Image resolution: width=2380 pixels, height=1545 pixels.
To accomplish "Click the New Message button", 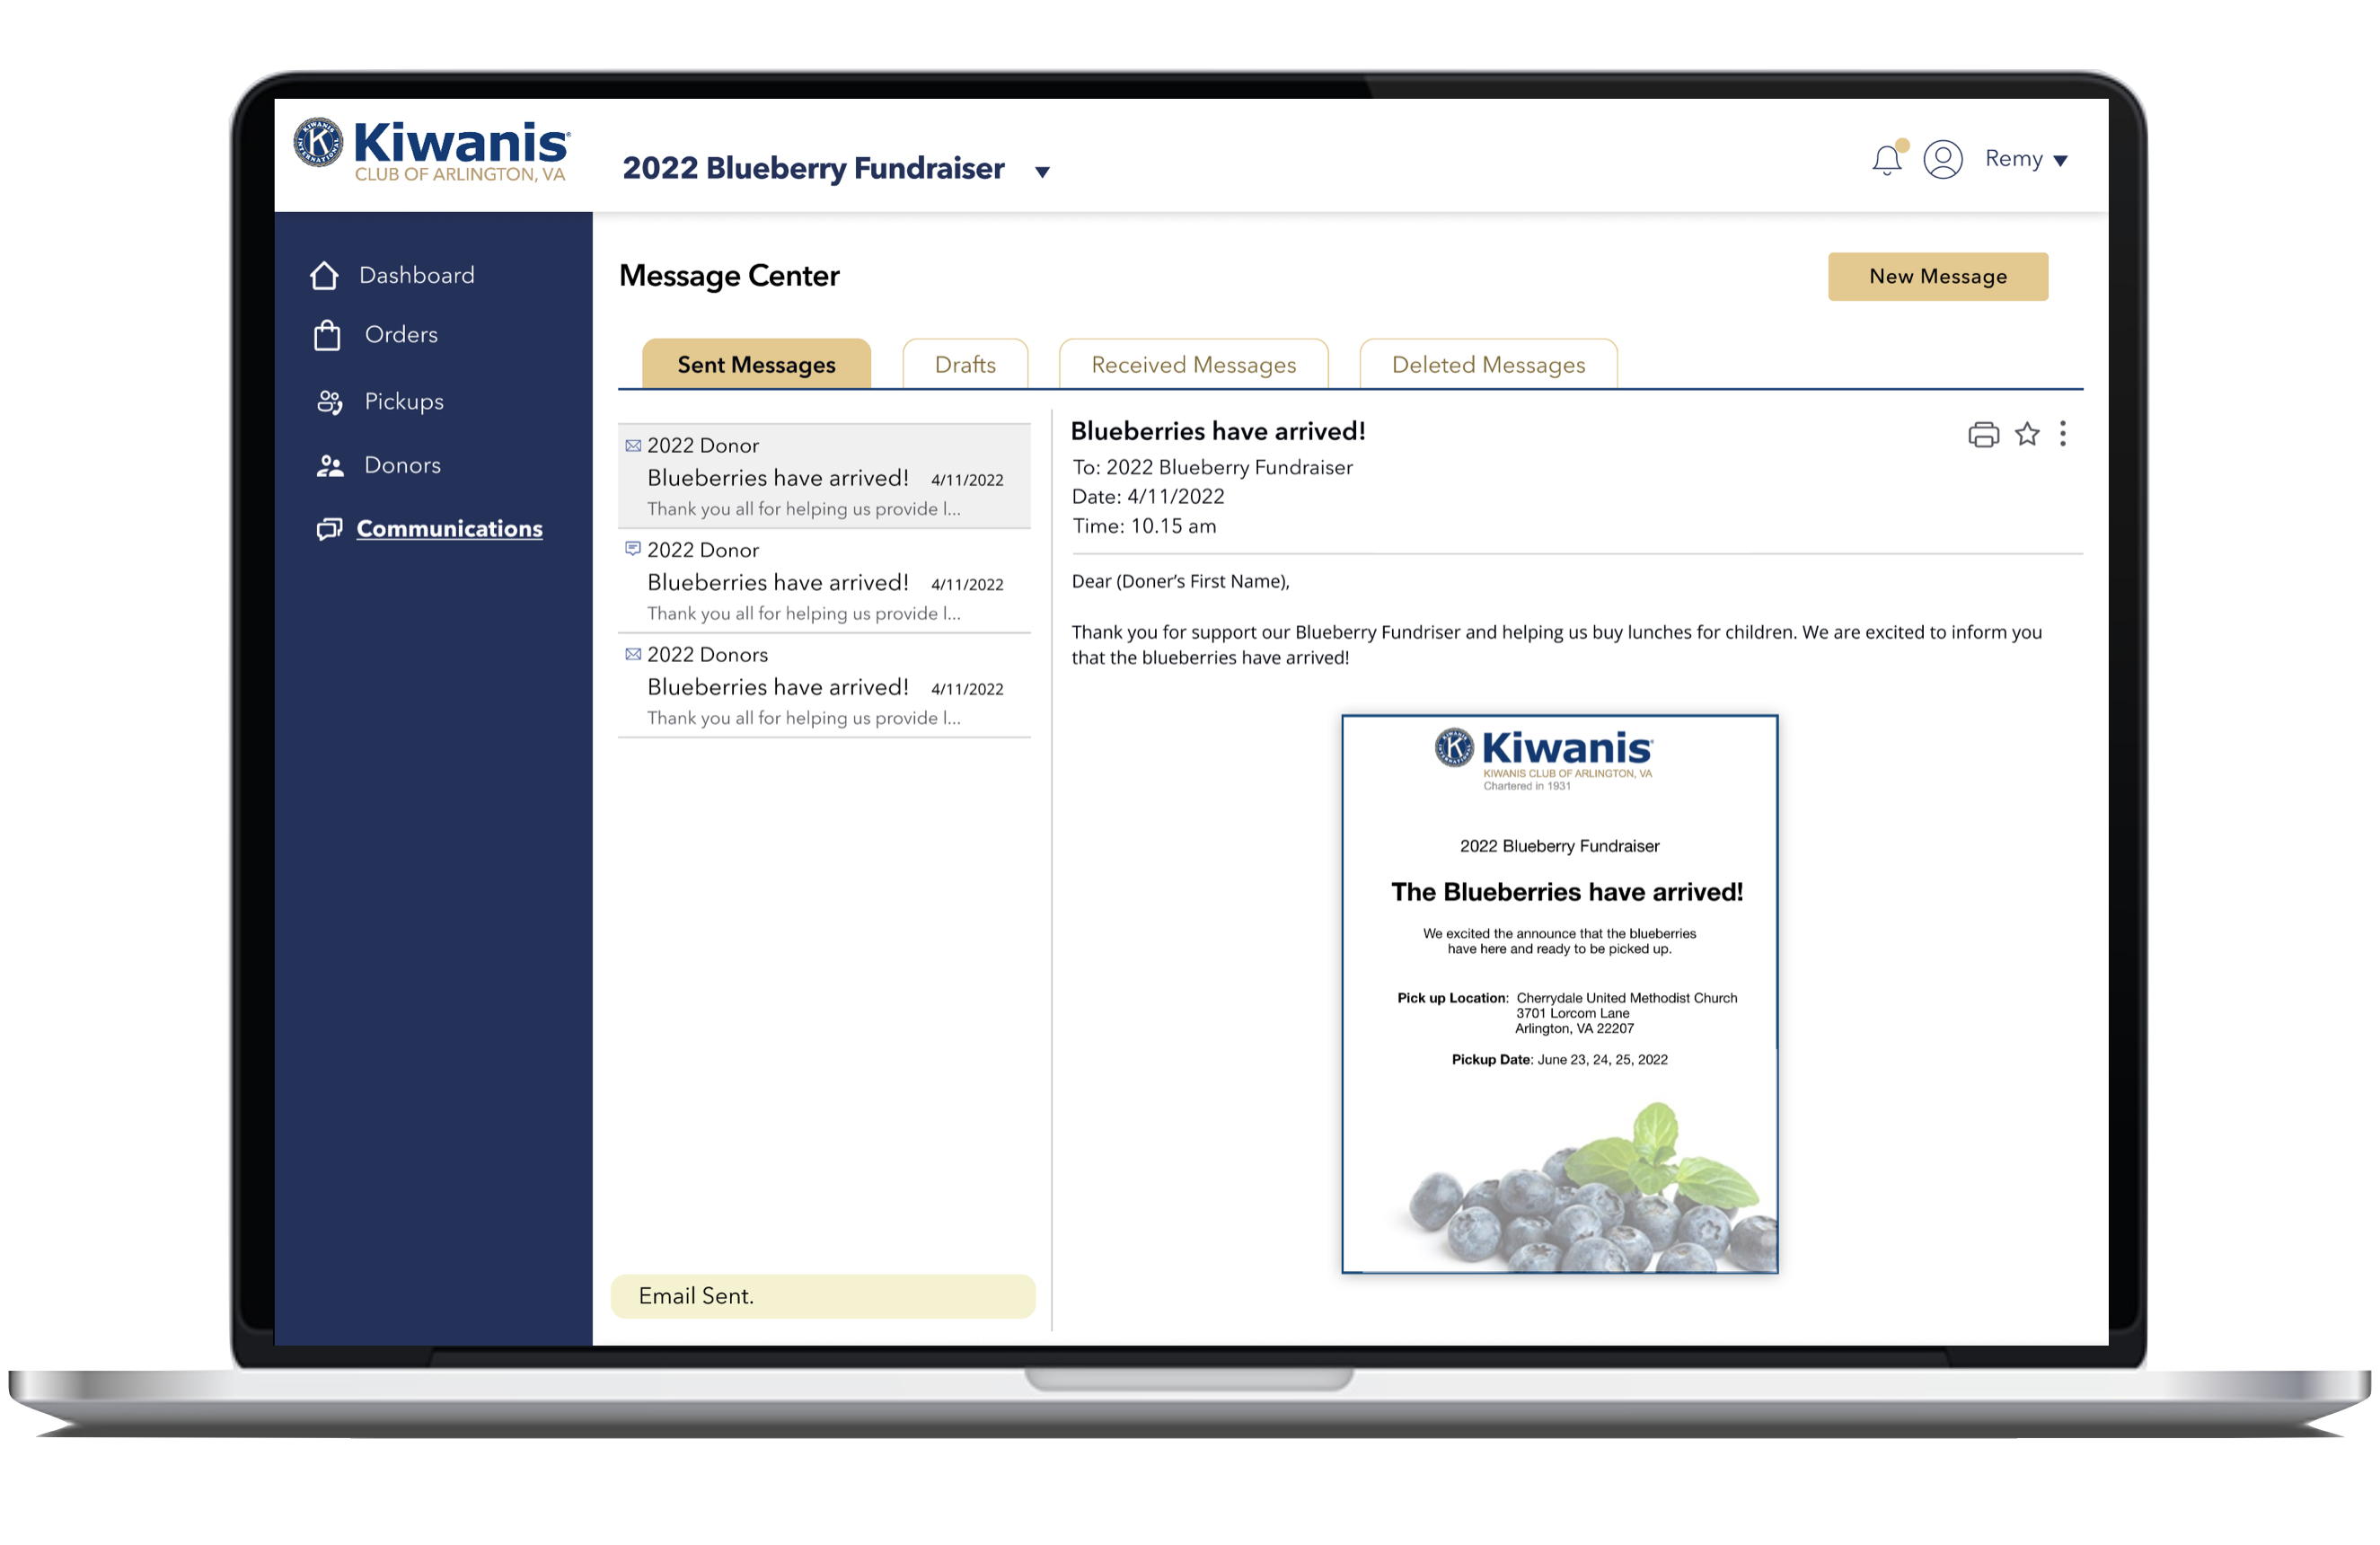I will pyautogui.click(x=1938, y=277).
